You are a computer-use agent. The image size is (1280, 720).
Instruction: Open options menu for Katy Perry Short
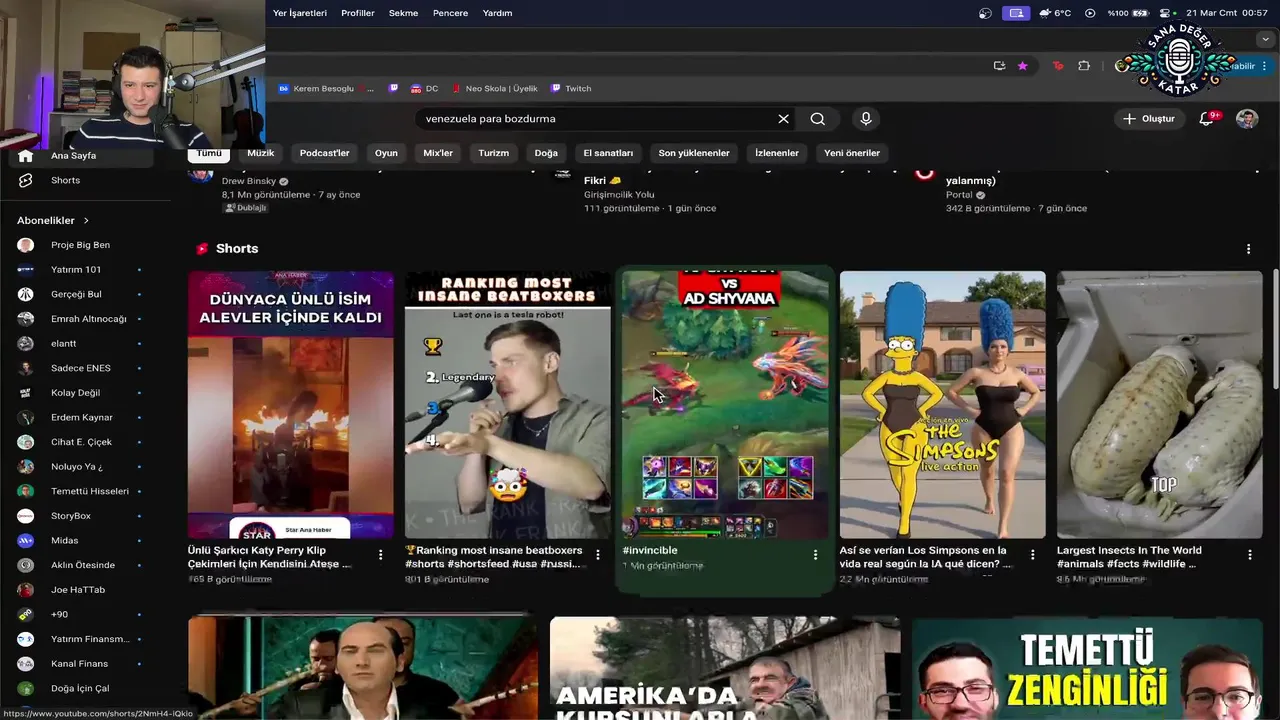(380, 555)
